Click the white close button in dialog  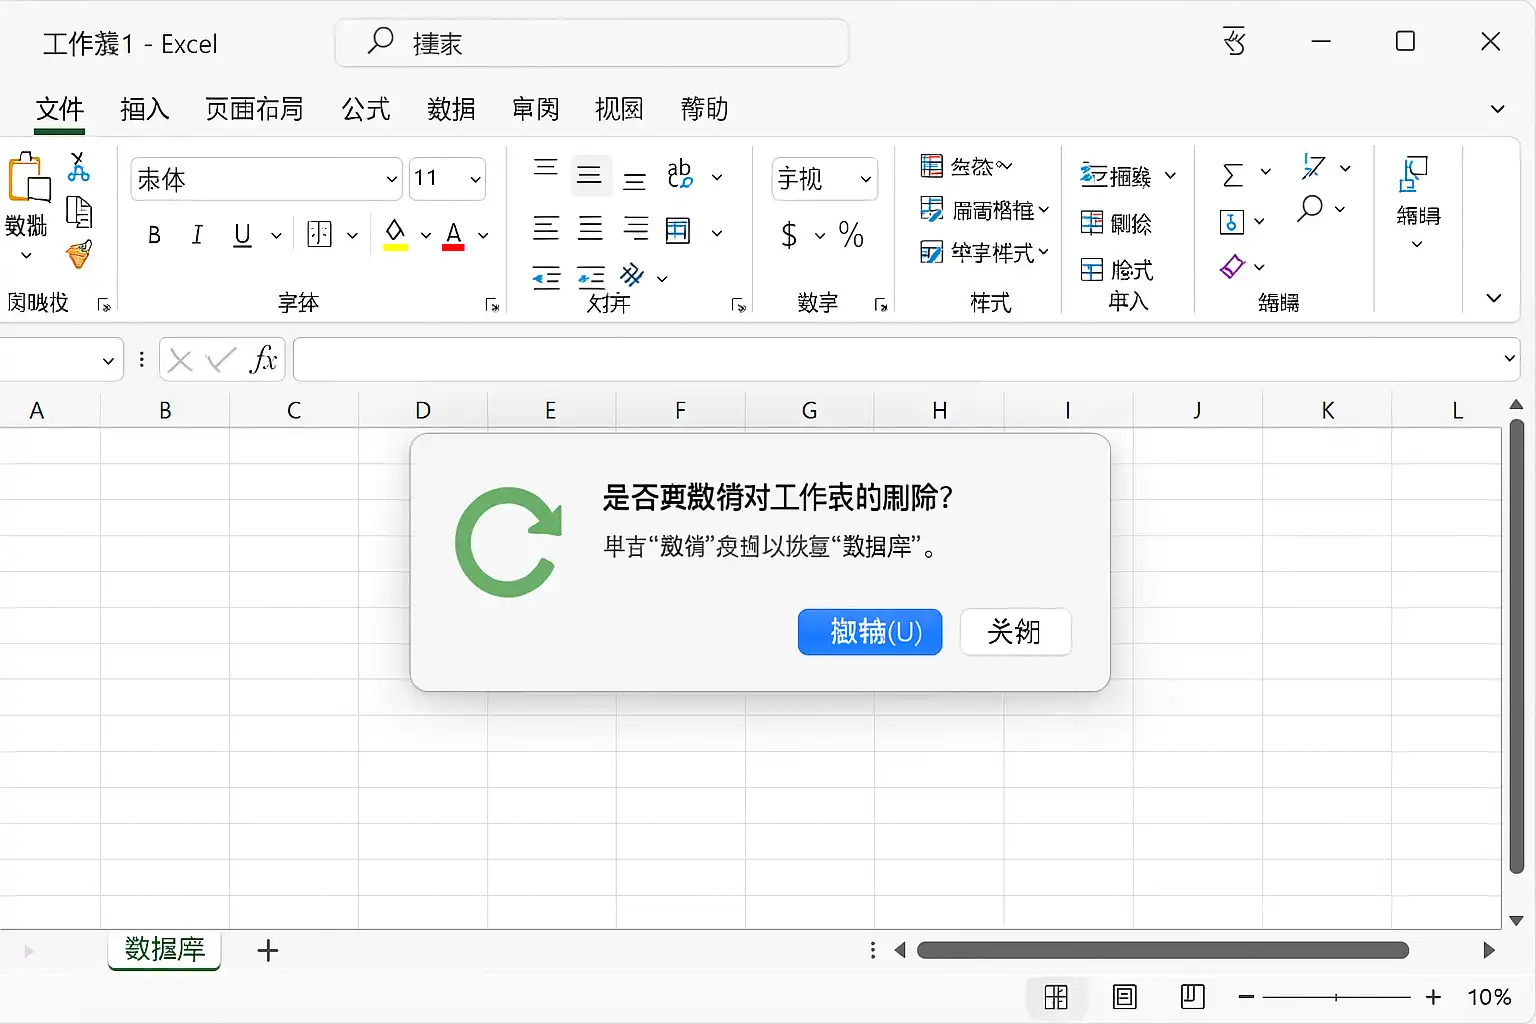pyautogui.click(x=1015, y=632)
